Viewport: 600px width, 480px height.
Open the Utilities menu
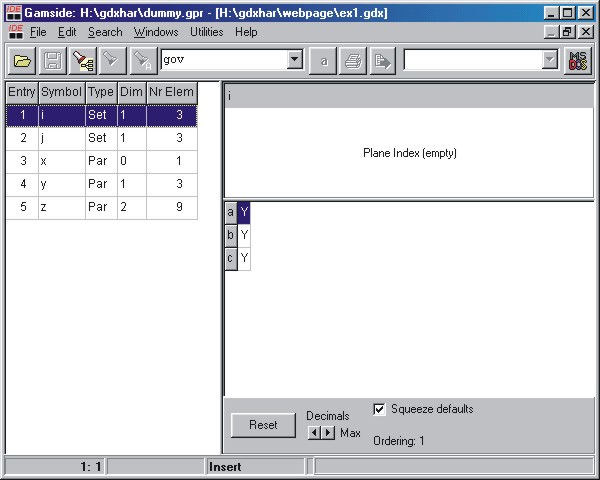click(x=206, y=32)
